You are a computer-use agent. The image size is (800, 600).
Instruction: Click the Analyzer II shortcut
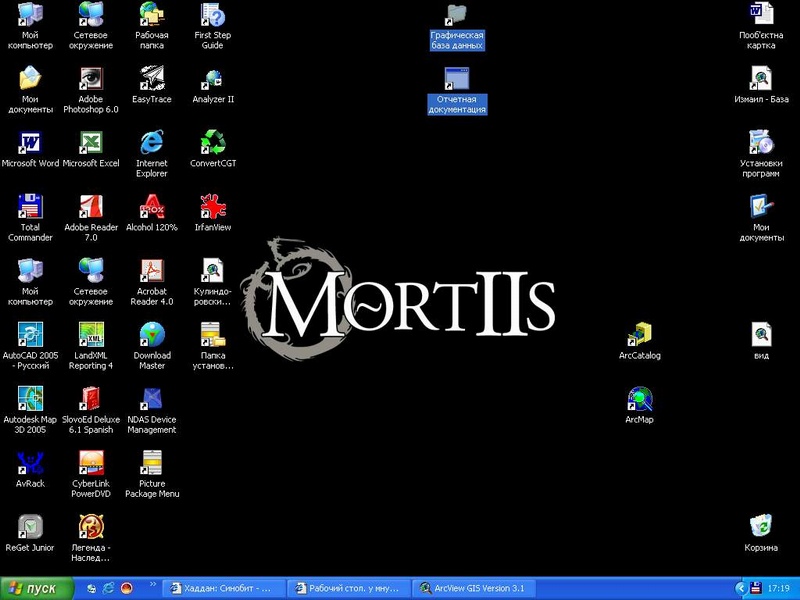click(x=213, y=85)
